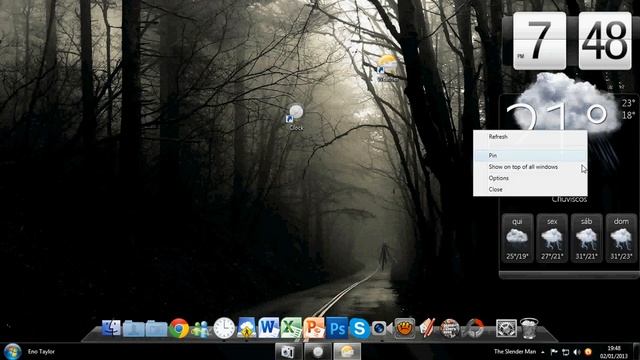Open the orange tray icon beside the volume

tap(588, 352)
